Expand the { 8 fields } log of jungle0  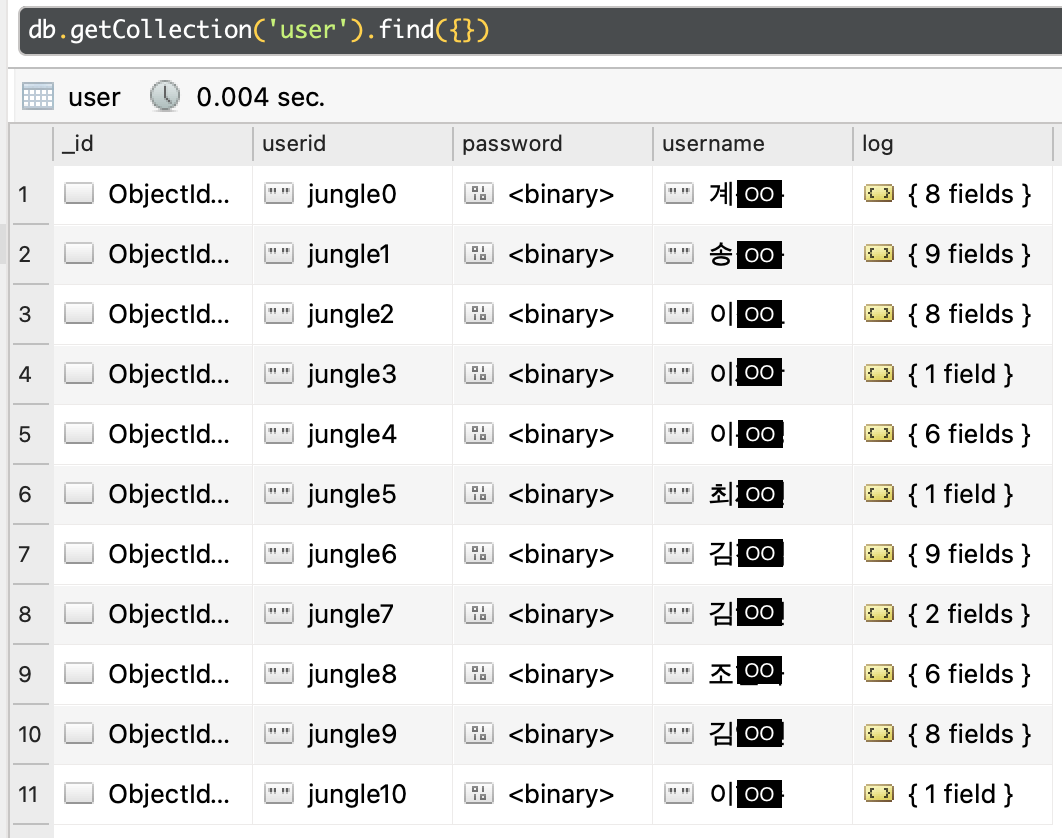click(968, 194)
